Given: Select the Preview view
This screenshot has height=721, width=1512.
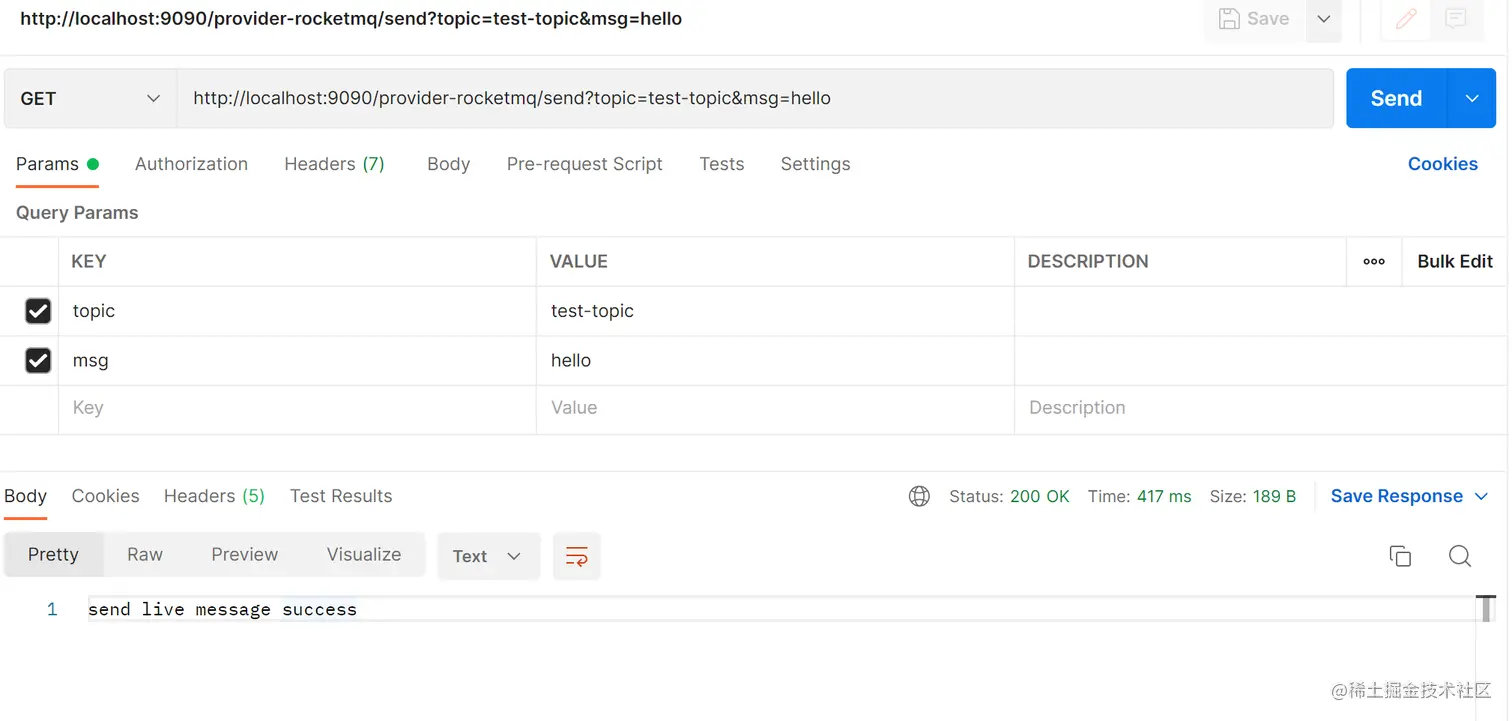Looking at the screenshot, I should click(x=245, y=555).
